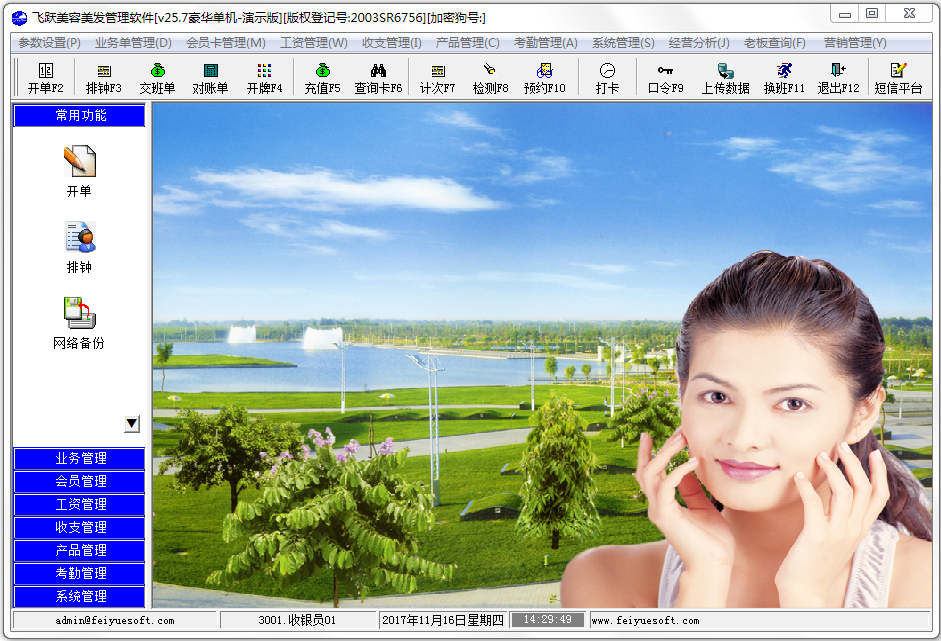
Task: Click the application logo in title bar
Action: pyautogui.click(x=19, y=18)
